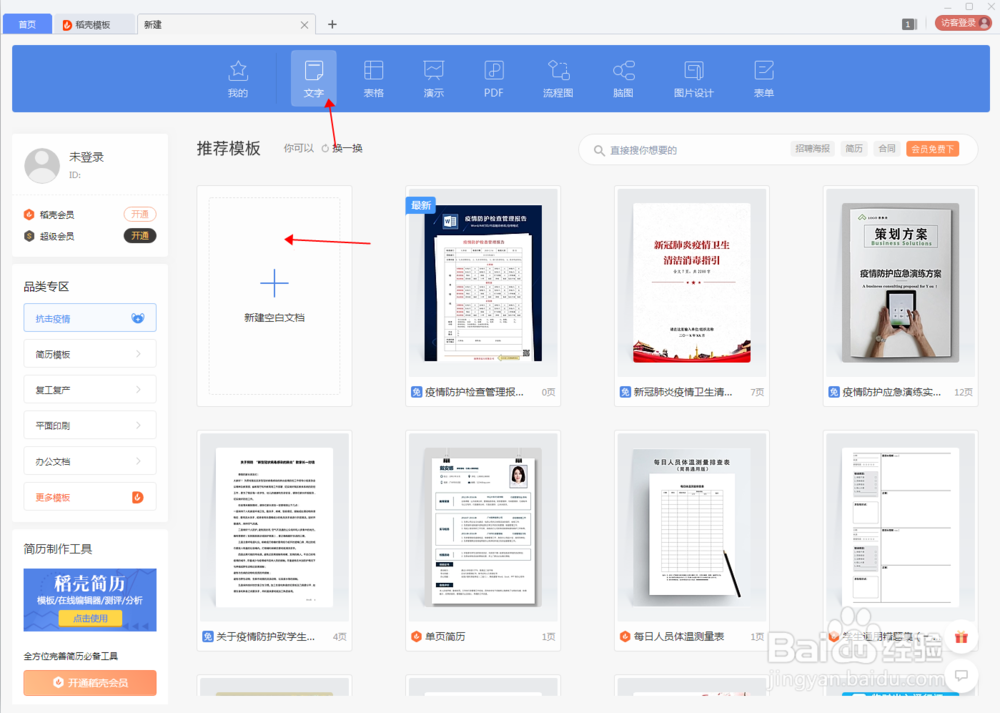
Task: Select the PDF icon
Action: pos(494,70)
